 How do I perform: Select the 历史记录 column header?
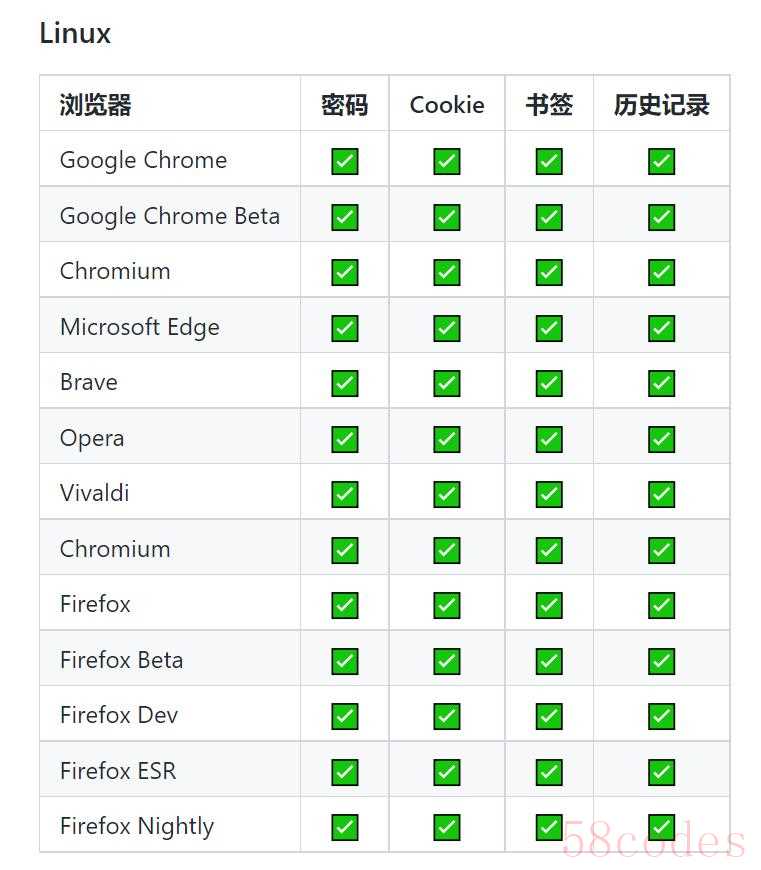(x=661, y=105)
